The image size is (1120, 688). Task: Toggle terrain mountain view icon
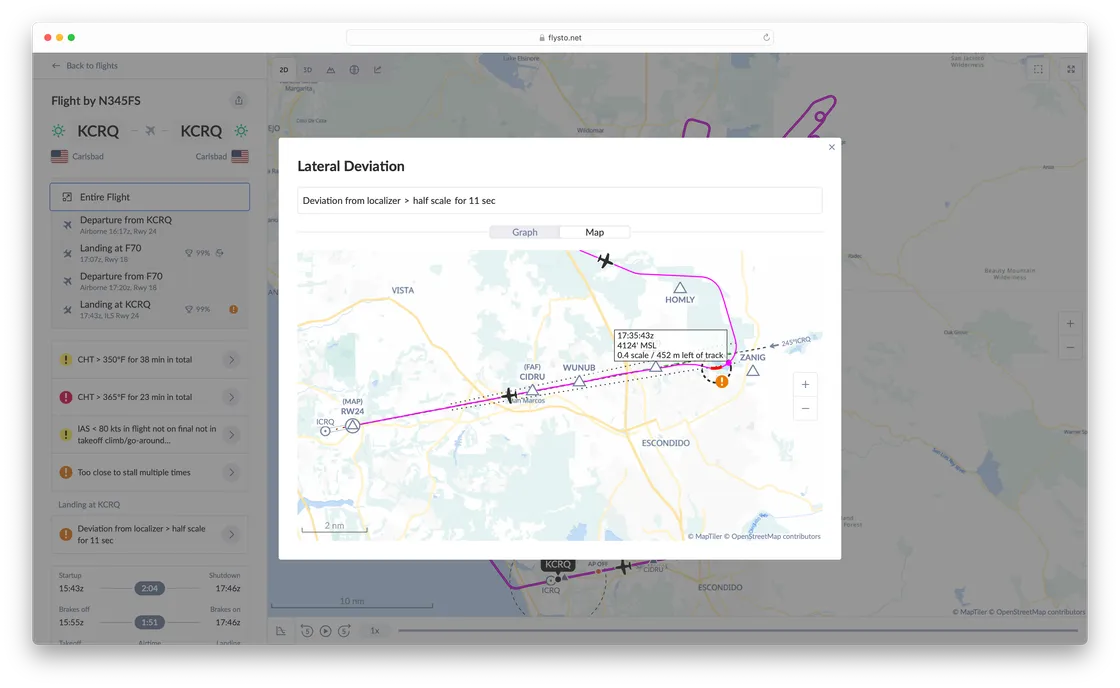(x=331, y=70)
